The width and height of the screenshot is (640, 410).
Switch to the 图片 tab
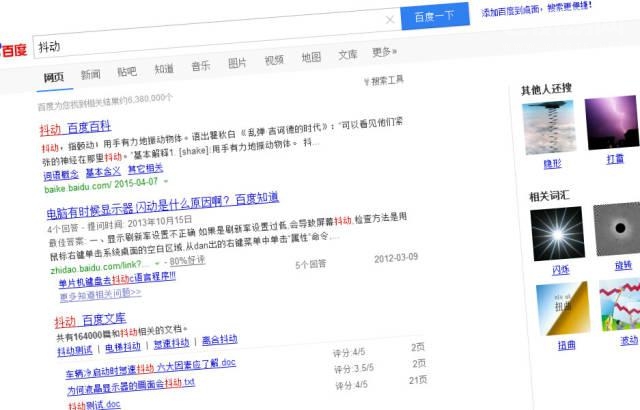237,63
